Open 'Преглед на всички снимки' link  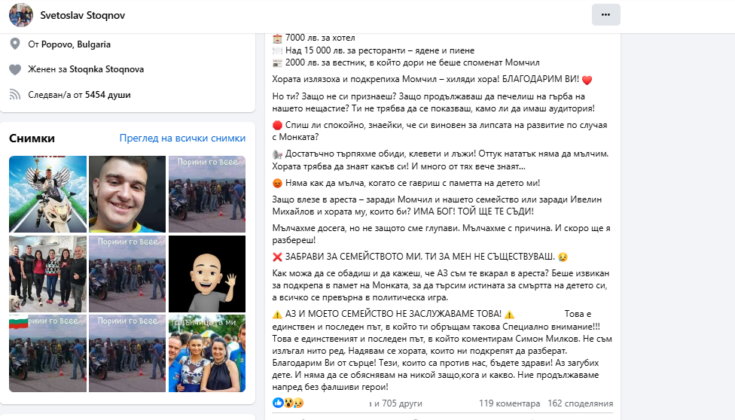pos(182,138)
